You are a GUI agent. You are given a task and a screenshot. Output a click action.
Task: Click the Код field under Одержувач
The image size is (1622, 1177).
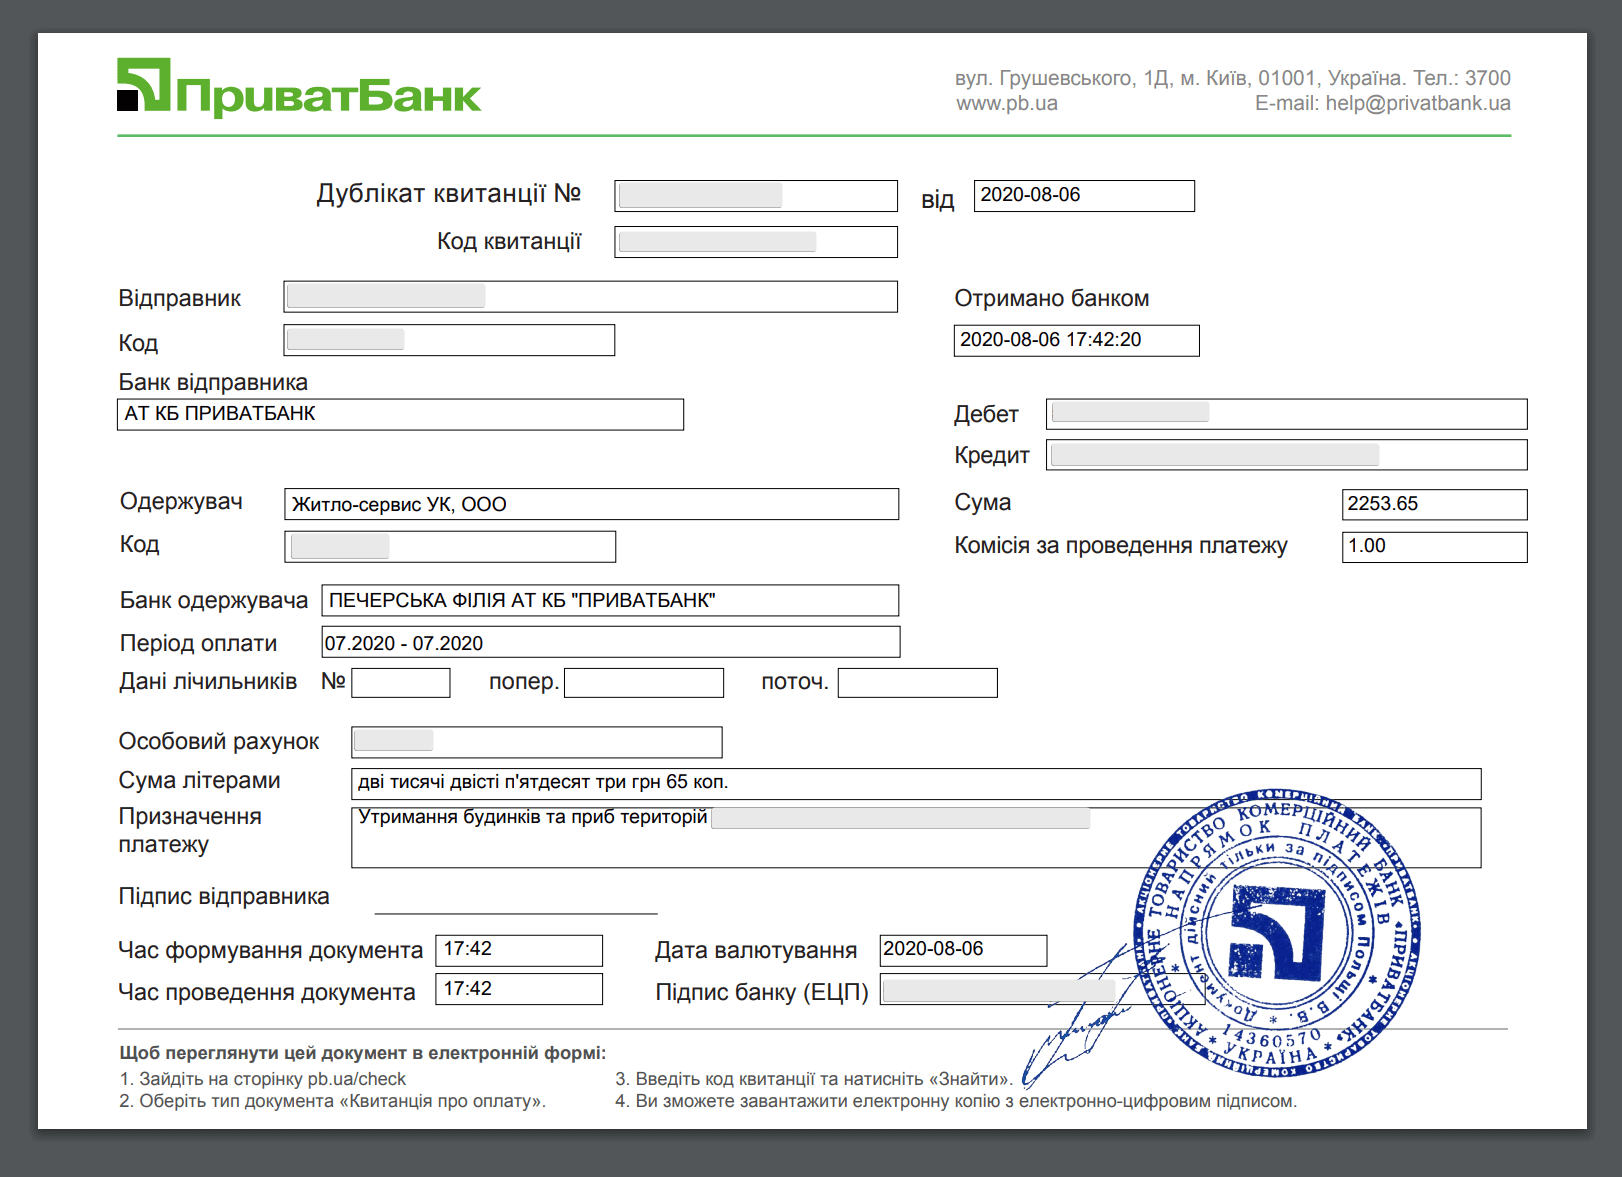(x=450, y=547)
